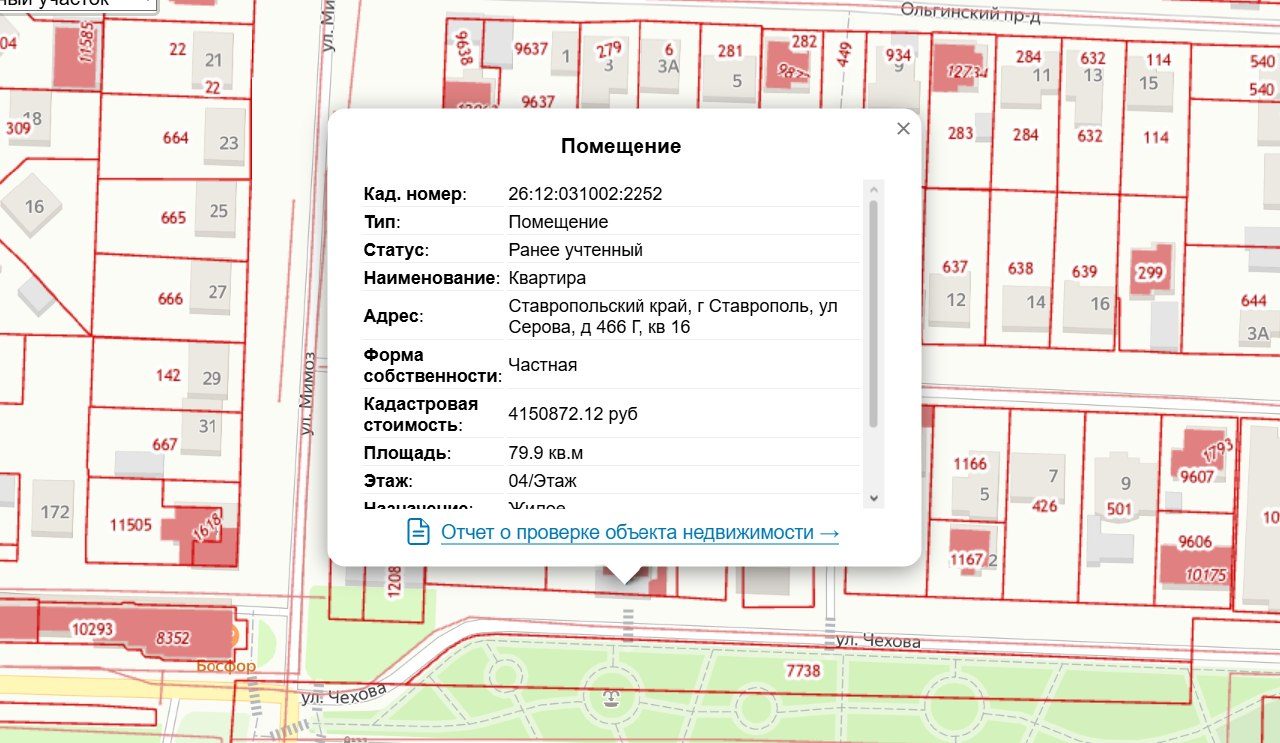Viewport: 1280px width, 743px height.
Task: Click the document icon beside the report link
Action: point(418,532)
